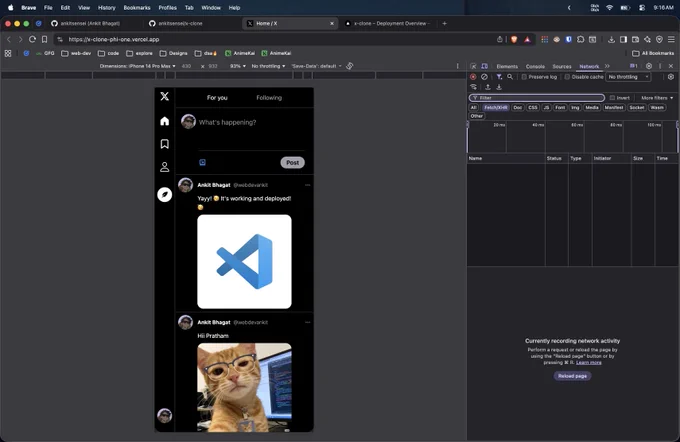This screenshot has height=442, width=680.
Task: Open the web-dev bookmarks folder
Action: (x=76, y=53)
